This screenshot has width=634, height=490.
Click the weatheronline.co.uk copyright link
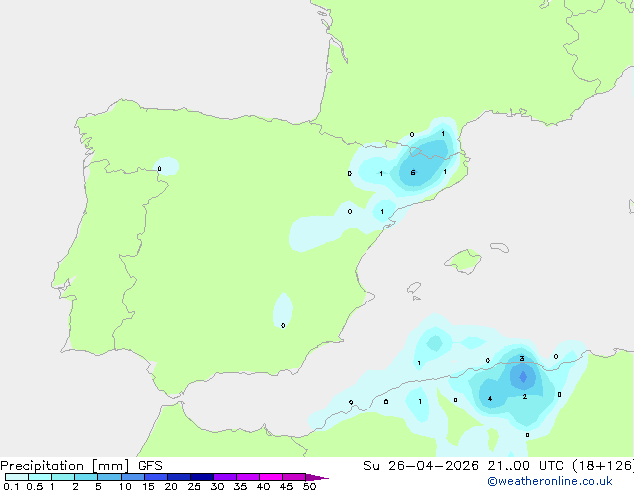[x=550, y=481]
